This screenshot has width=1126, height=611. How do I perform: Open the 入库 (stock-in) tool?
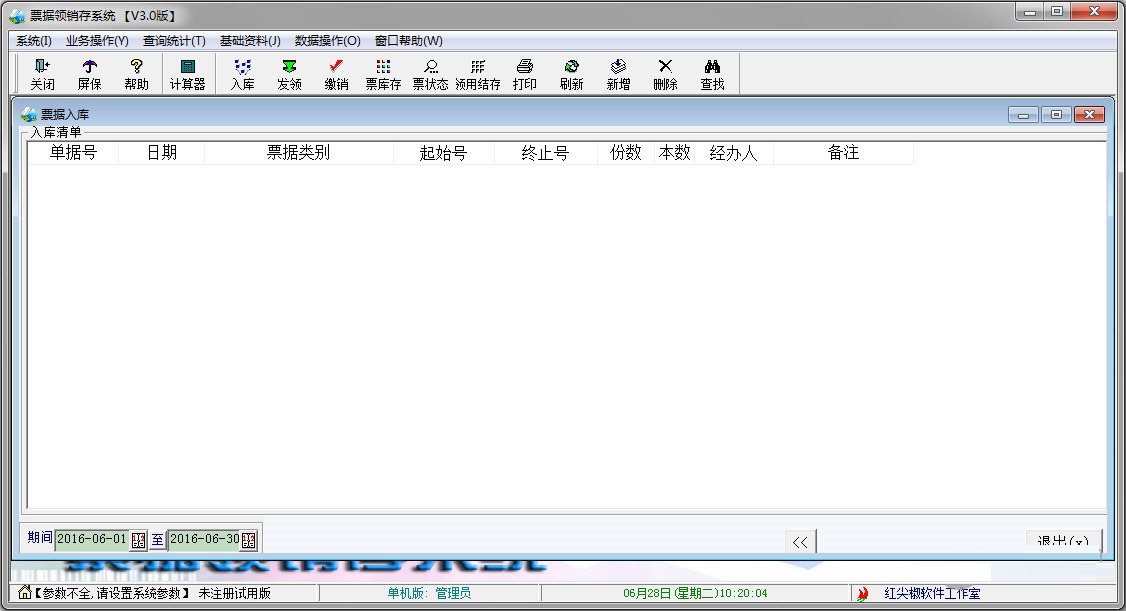point(241,73)
